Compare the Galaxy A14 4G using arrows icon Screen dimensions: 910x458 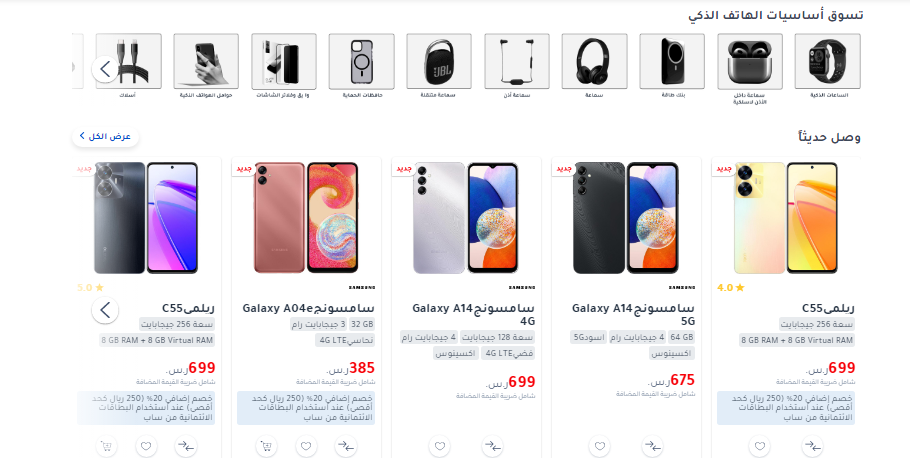click(x=493, y=446)
